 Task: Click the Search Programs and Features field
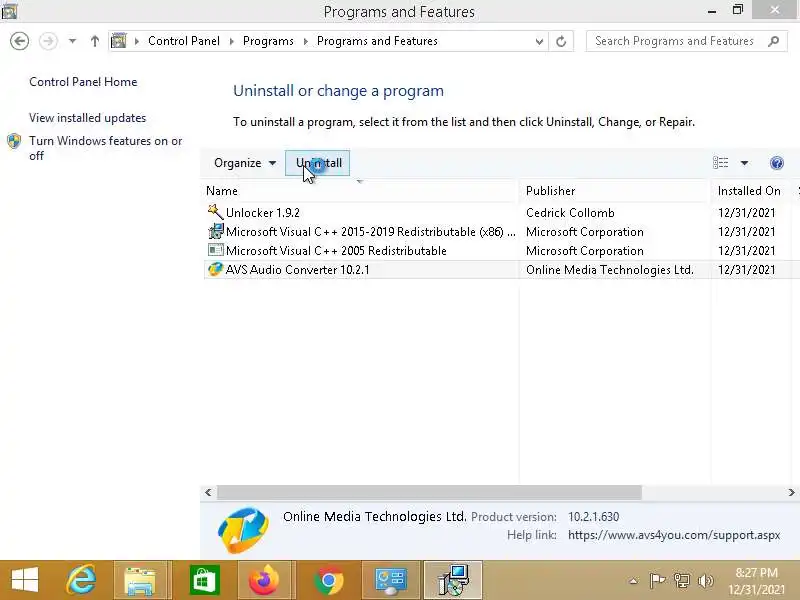(x=686, y=41)
